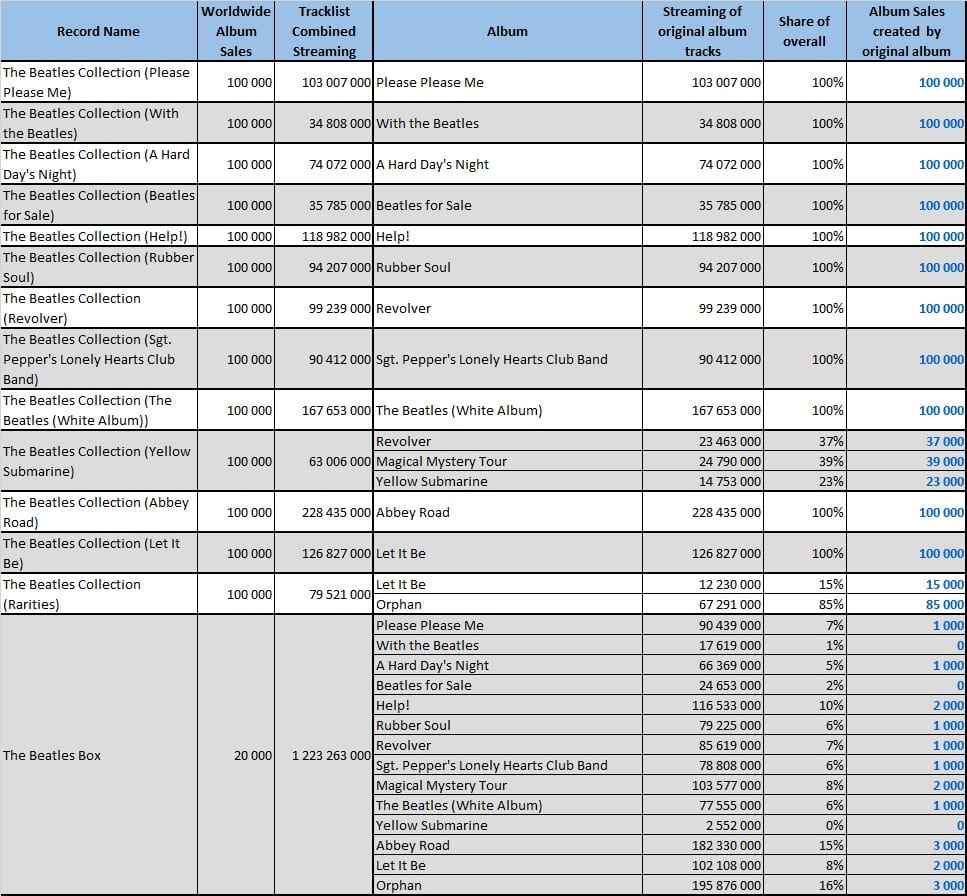Image resolution: width=967 pixels, height=896 pixels.
Task: Click the 12 230 000 streaming cell
Action: (x=702, y=584)
